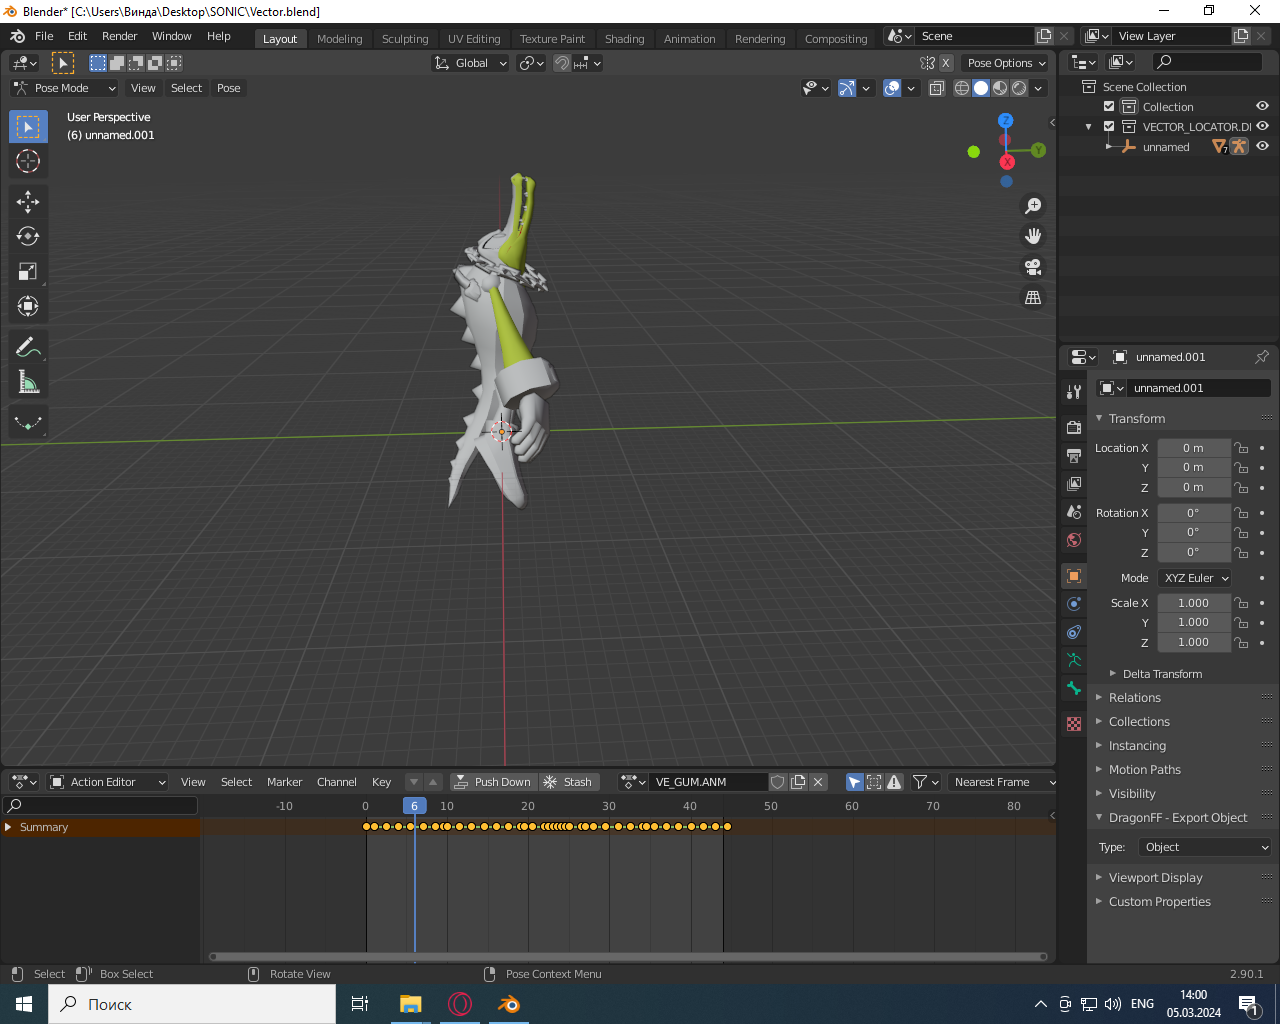Open Action Editor mode dropdown
Viewport: 1280px width, 1024px height.
[107, 782]
